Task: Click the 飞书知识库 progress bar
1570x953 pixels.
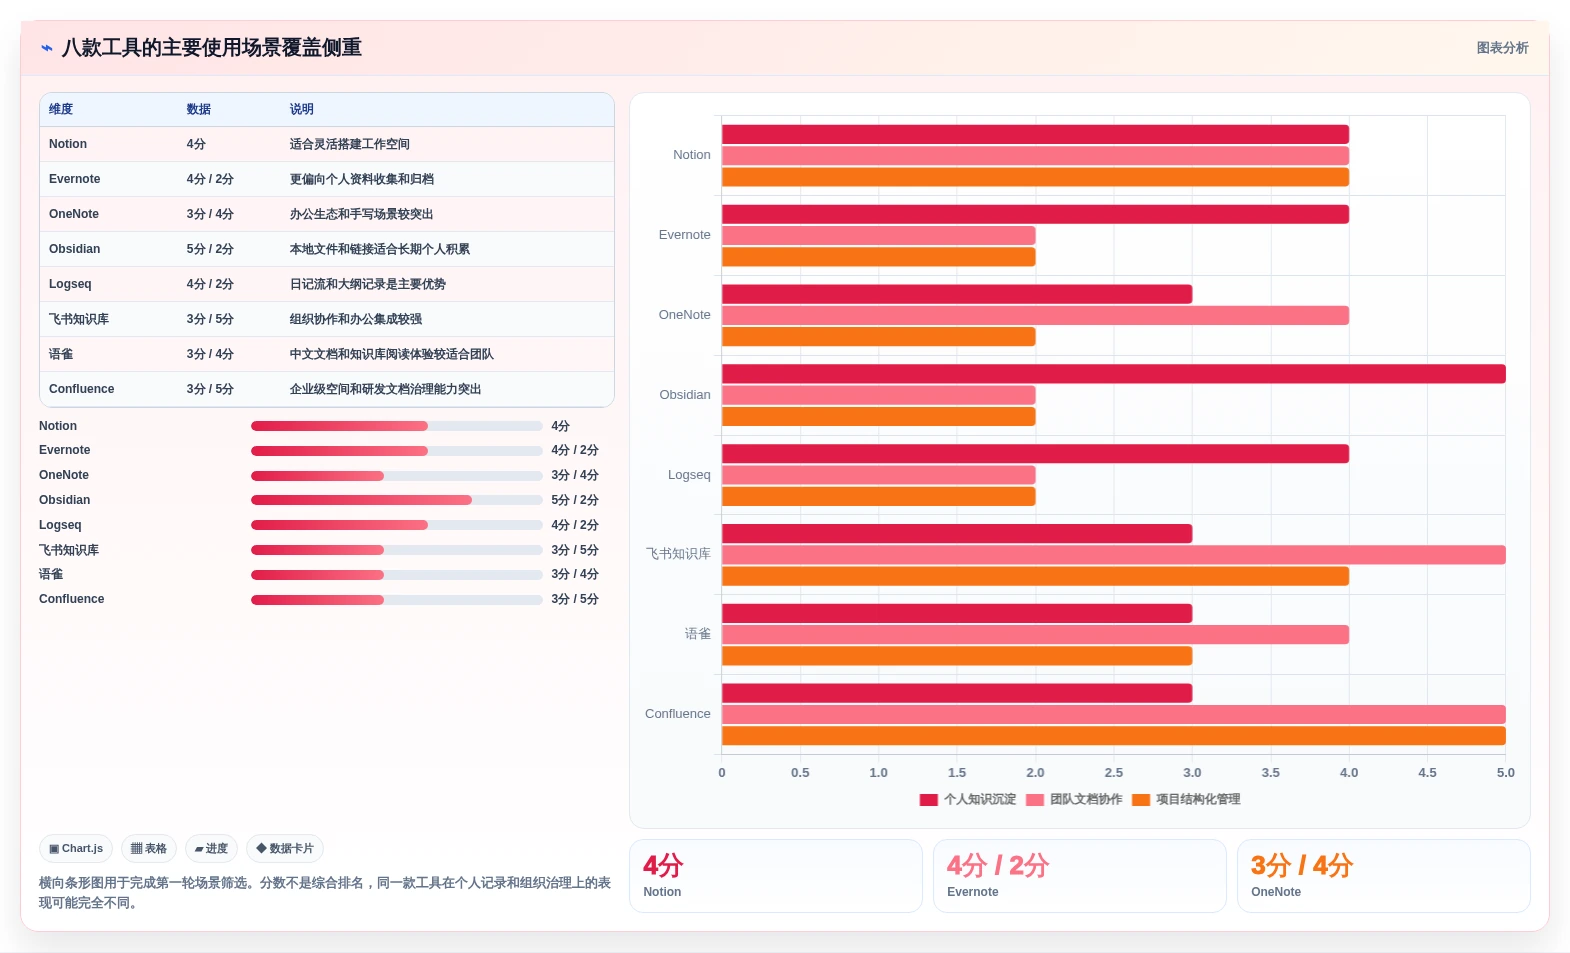Action: click(x=397, y=550)
